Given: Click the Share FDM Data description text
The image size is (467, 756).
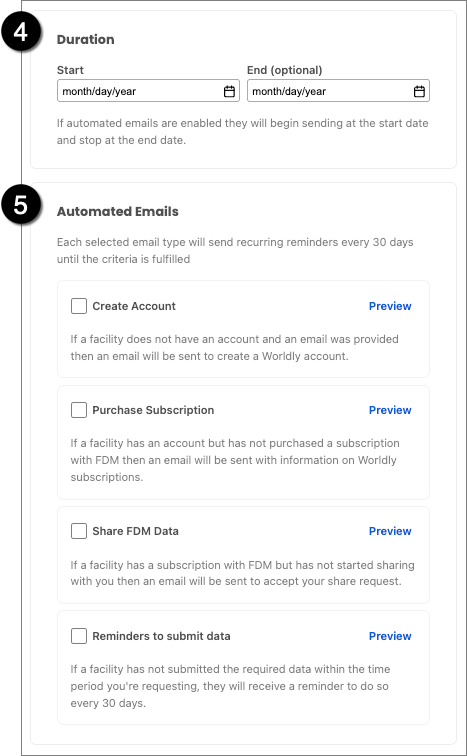Looking at the screenshot, I should pos(242,573).
